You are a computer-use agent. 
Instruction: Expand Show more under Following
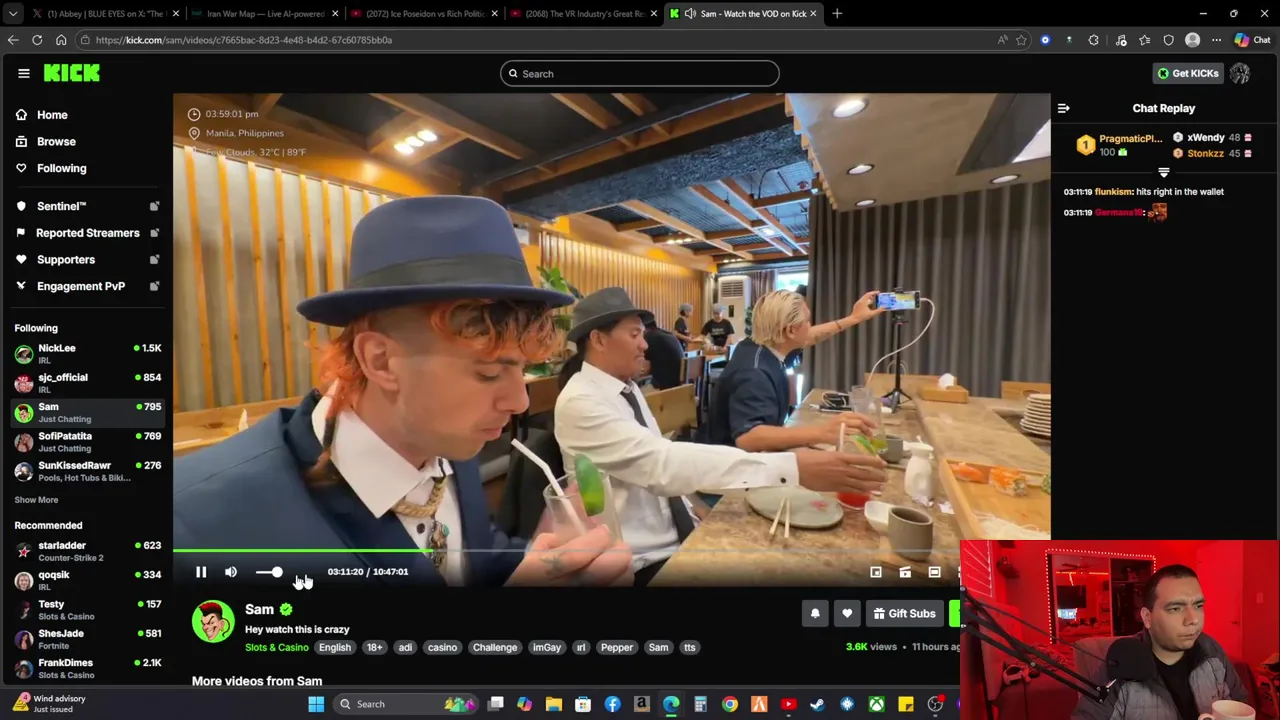pyautogui.click(x=36, y=500)
